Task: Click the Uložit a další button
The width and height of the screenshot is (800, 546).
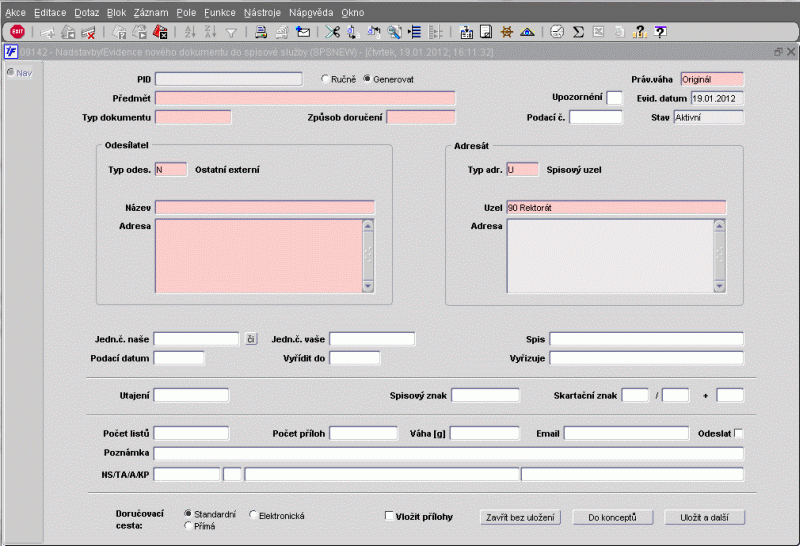Action: coord(705,517)
